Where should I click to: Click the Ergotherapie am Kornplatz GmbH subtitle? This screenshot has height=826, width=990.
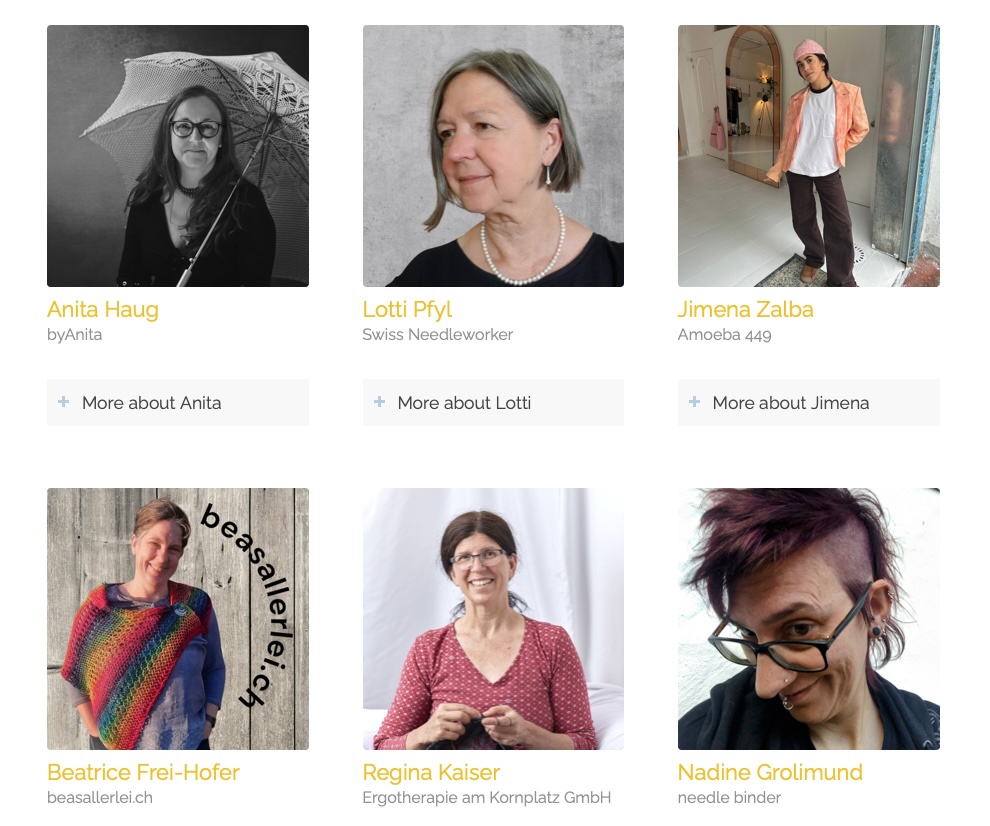(x=486, y=798)
